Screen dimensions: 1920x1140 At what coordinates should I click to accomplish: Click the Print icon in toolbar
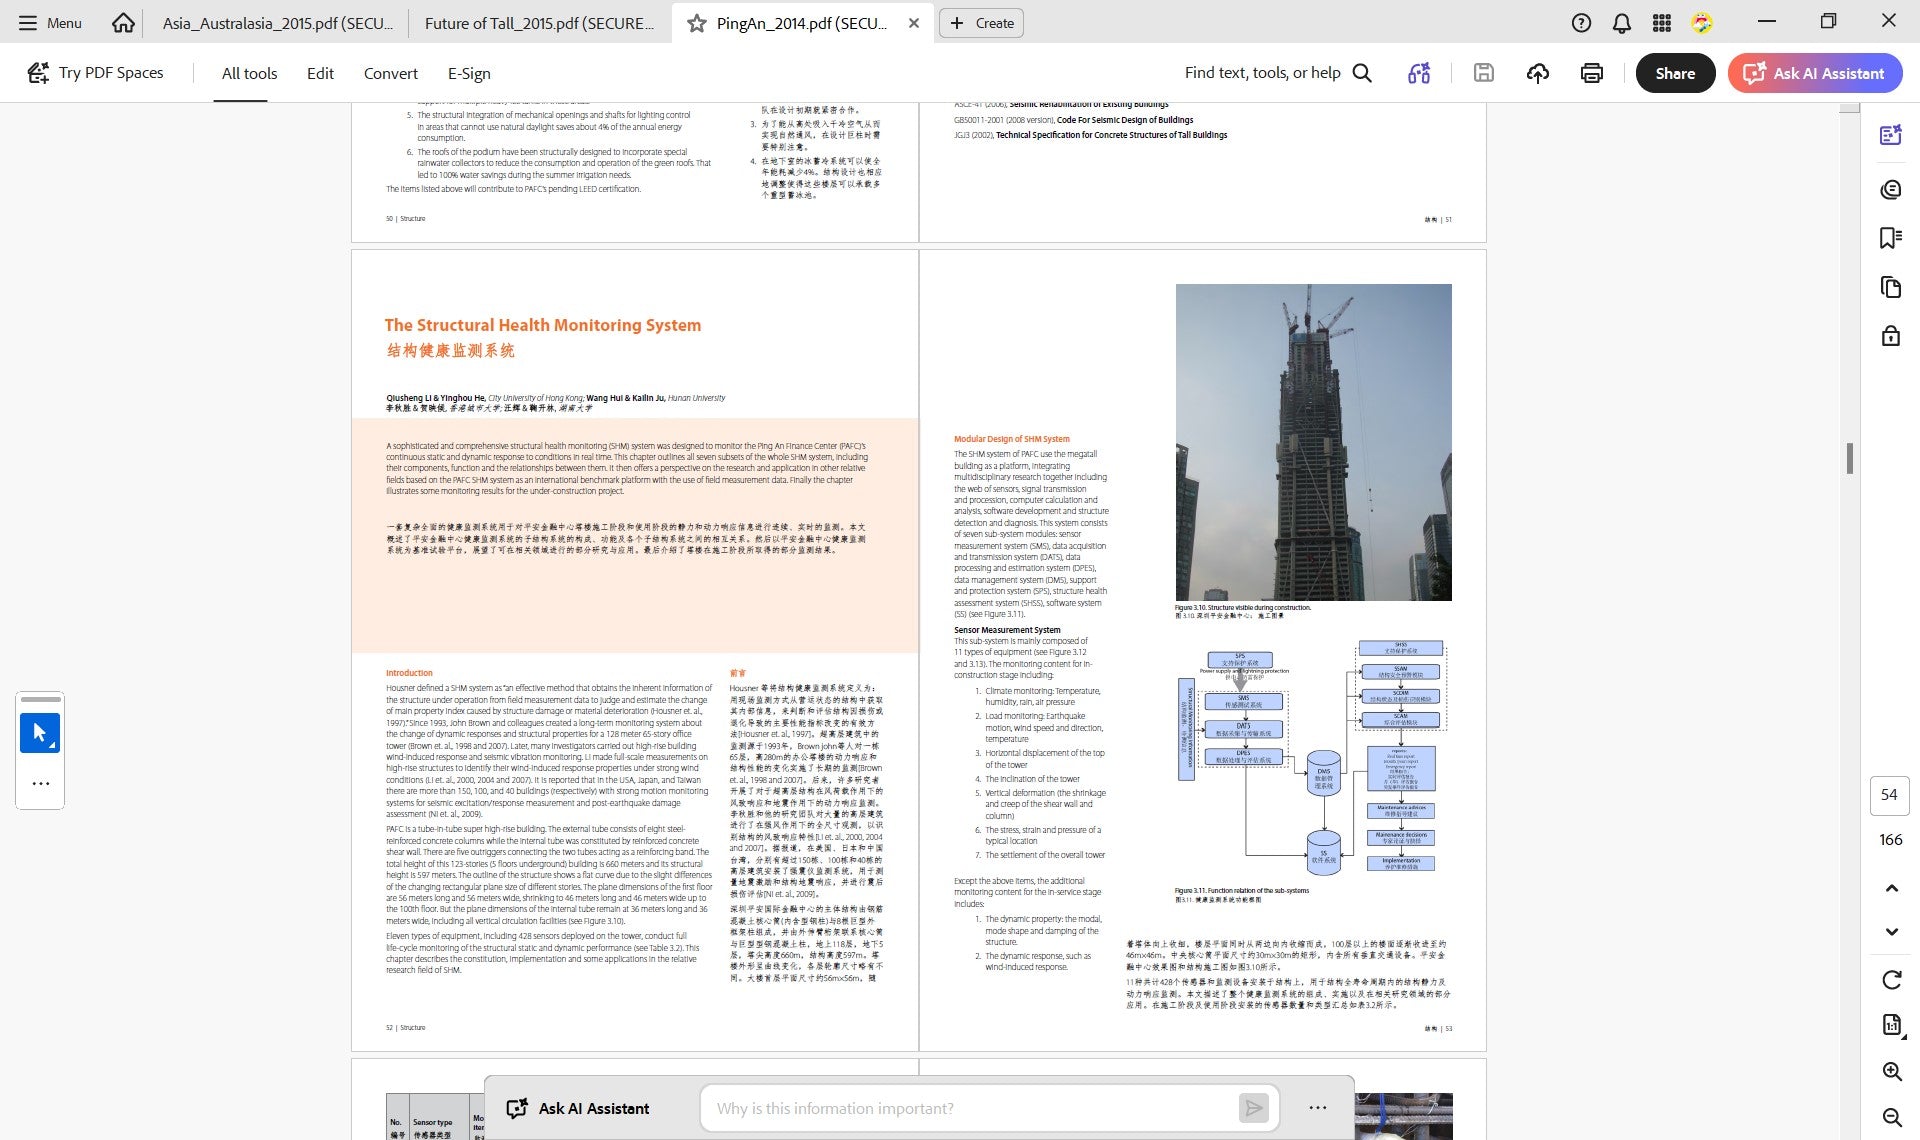point(1592,73)
